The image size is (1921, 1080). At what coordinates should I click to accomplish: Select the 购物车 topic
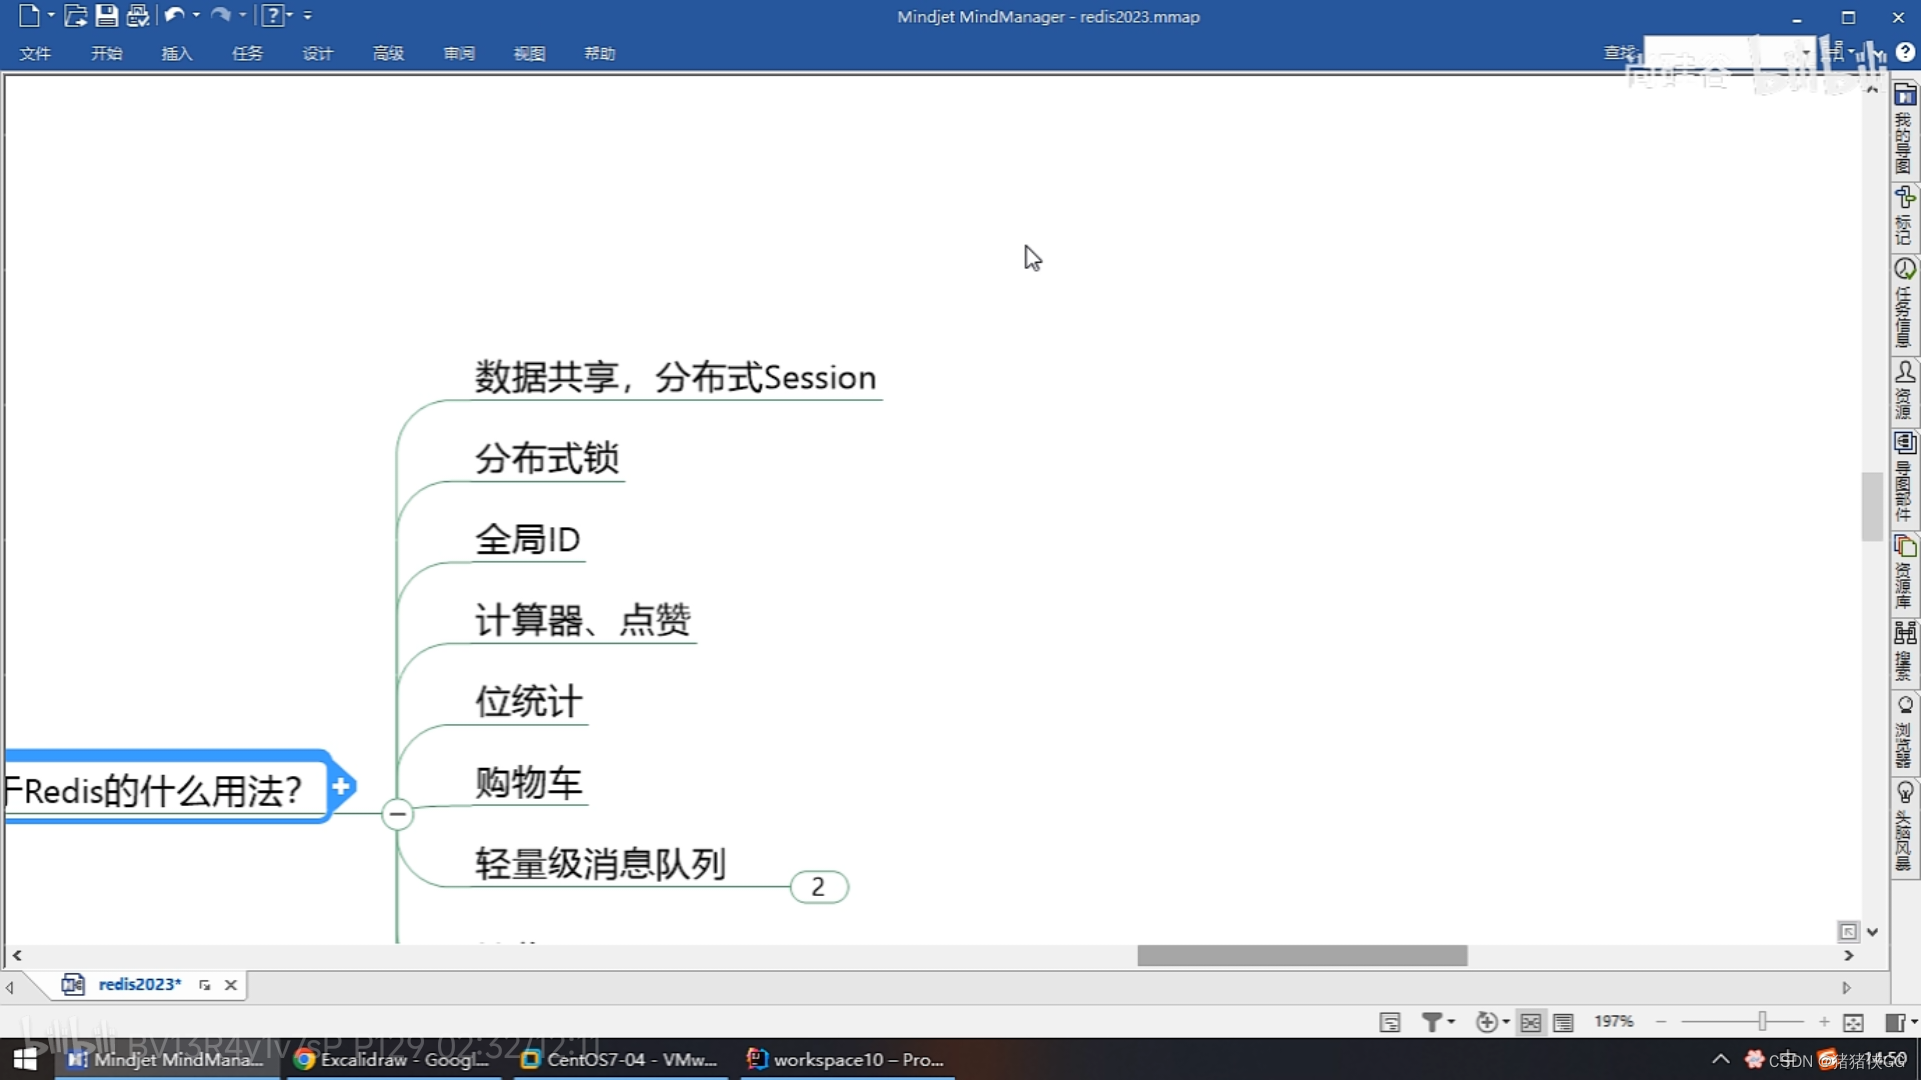[528, 782]
